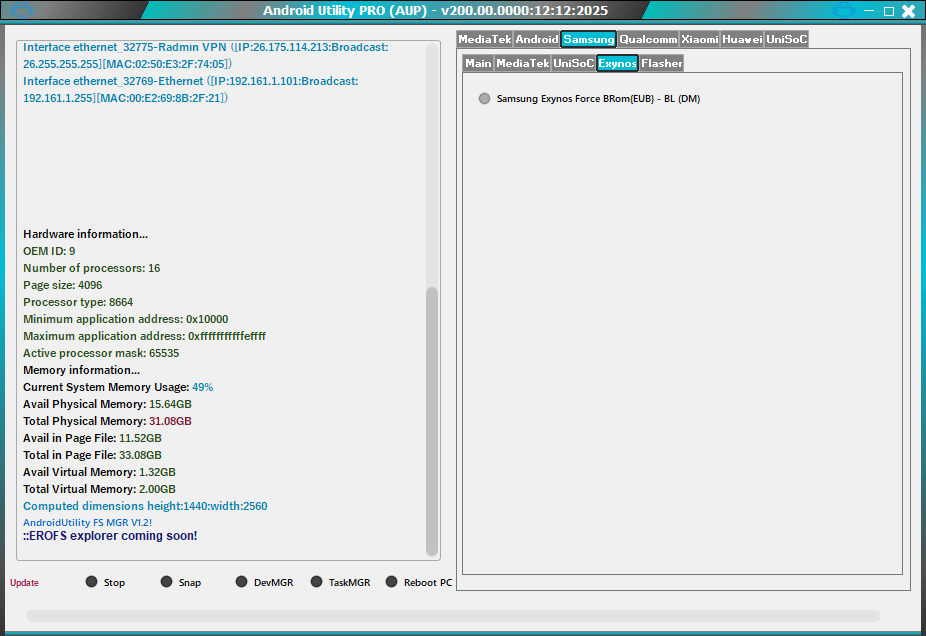Click the Android icon beside the minimize button

click(x=843, y=11)
